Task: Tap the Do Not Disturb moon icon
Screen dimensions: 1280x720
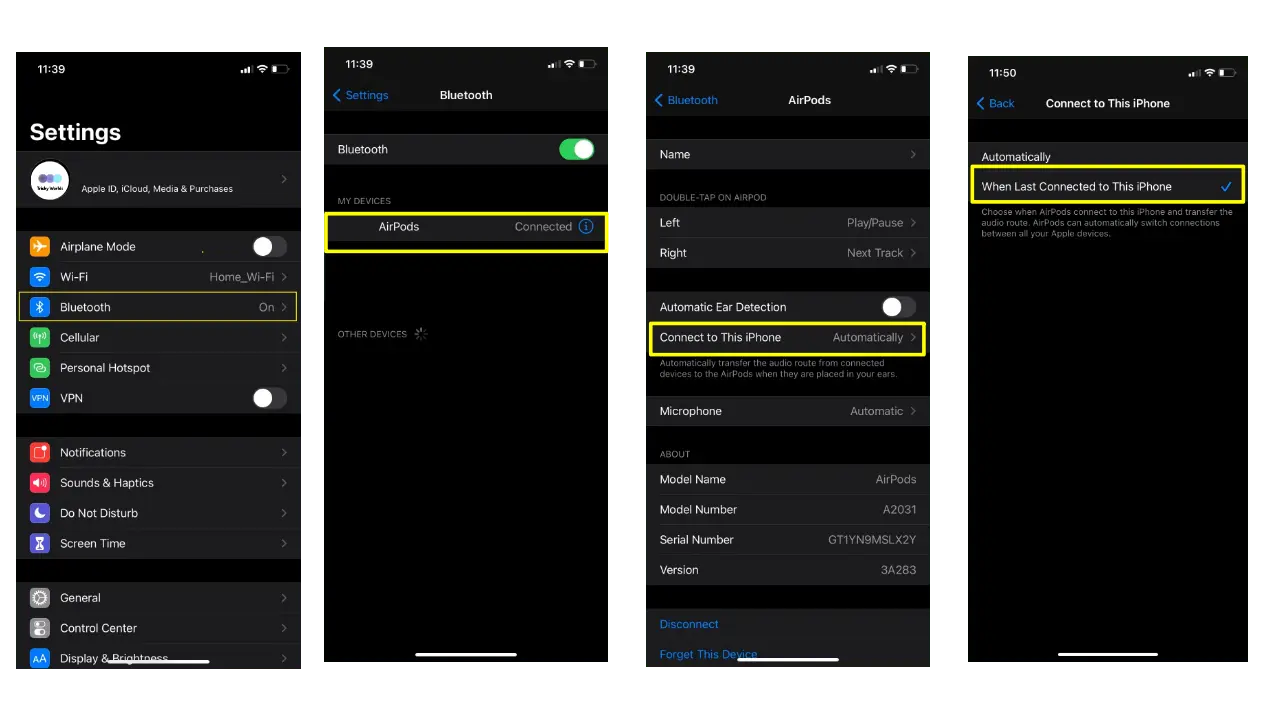Action: (40, 513)
